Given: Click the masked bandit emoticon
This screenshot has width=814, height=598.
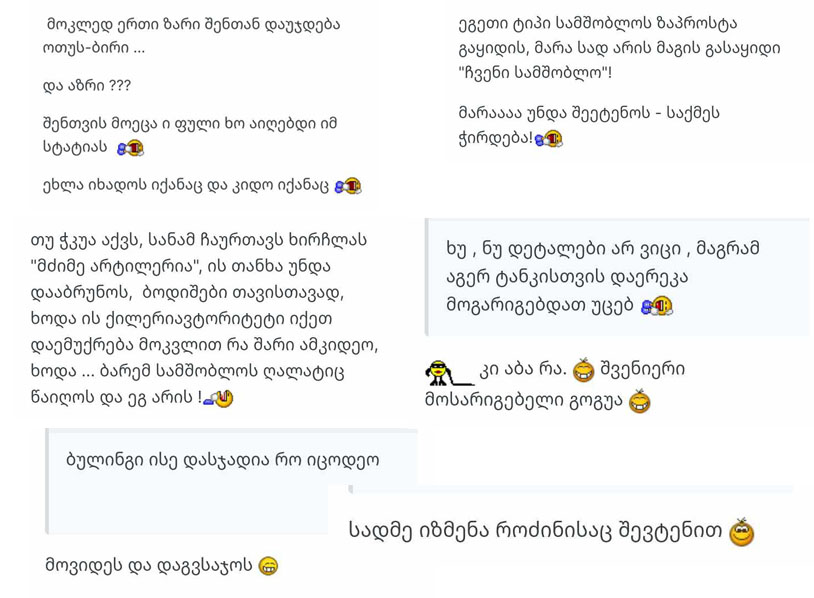Looking at the screenshot, I should (449, 372).
